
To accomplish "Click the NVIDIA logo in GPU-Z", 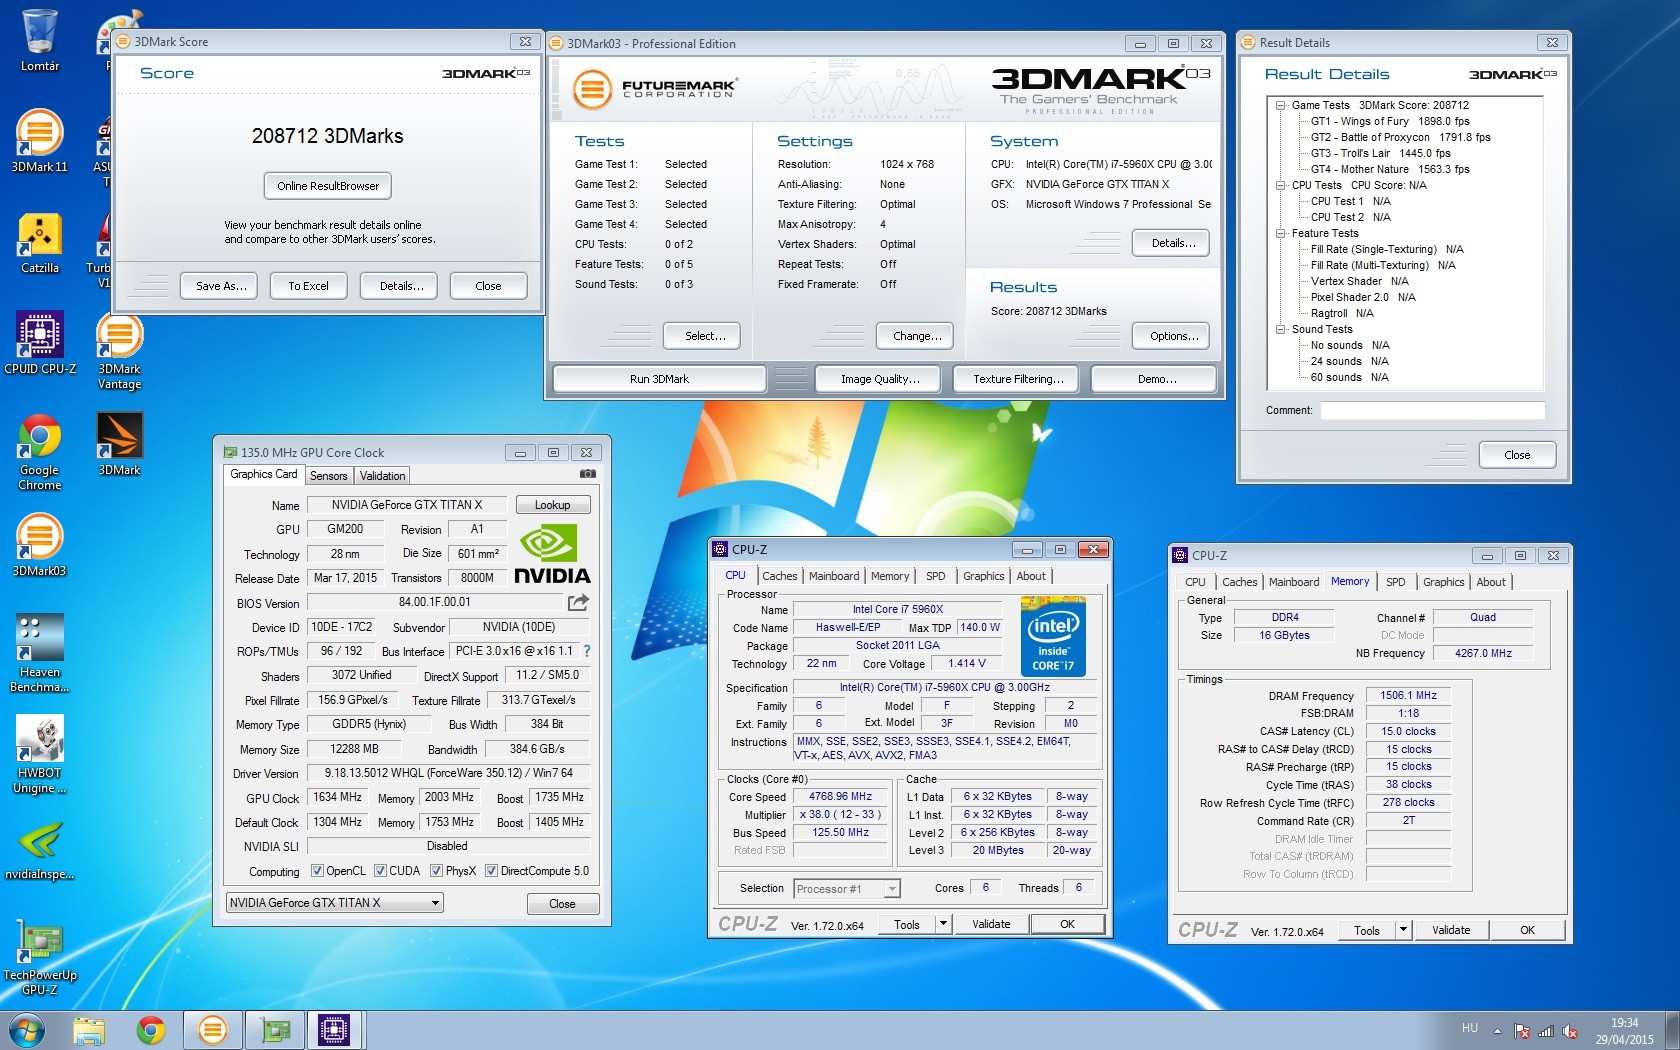I will [x=552, y=555].
